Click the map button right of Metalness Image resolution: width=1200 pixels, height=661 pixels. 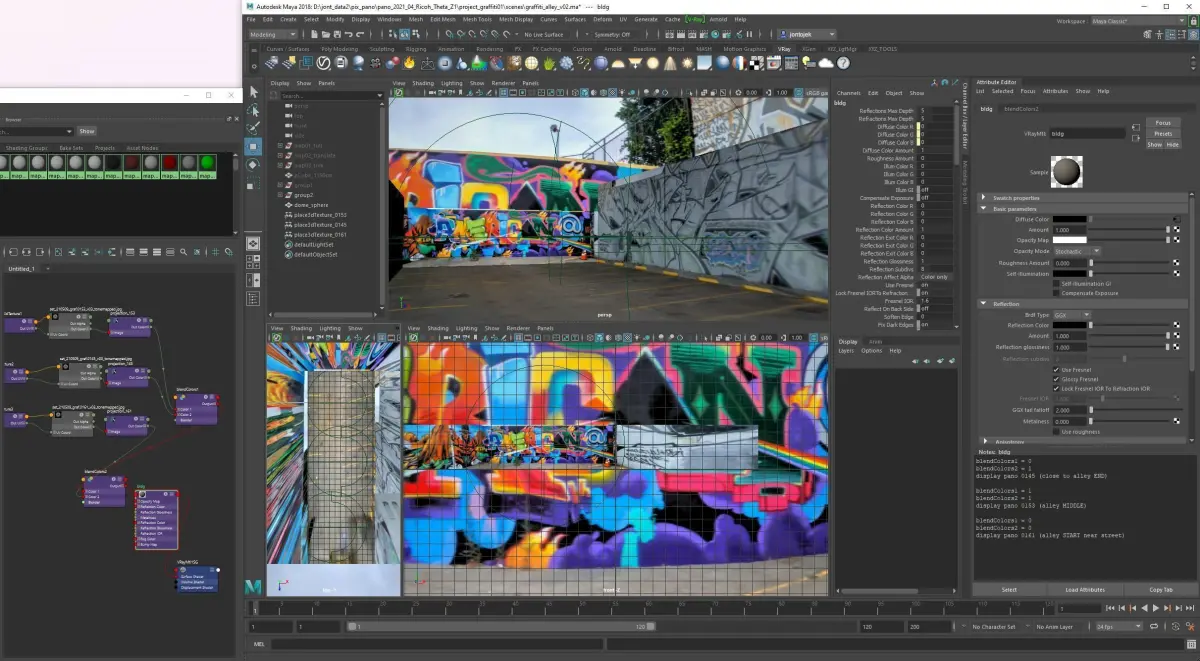[x=1177, y=421]
